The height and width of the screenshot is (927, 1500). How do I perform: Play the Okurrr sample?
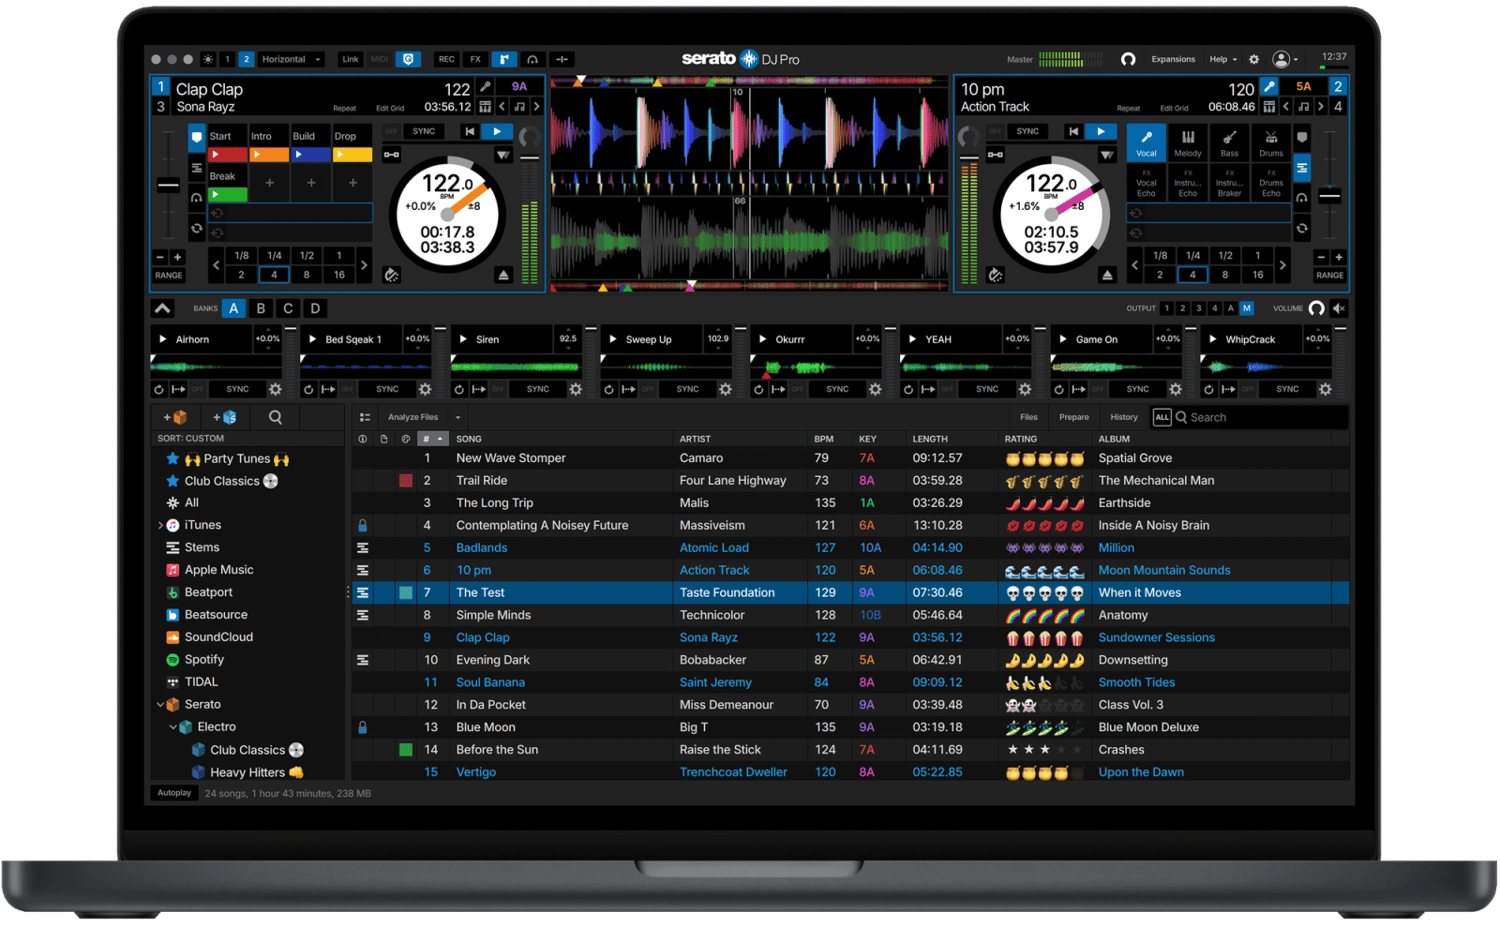tap(763, 339)
